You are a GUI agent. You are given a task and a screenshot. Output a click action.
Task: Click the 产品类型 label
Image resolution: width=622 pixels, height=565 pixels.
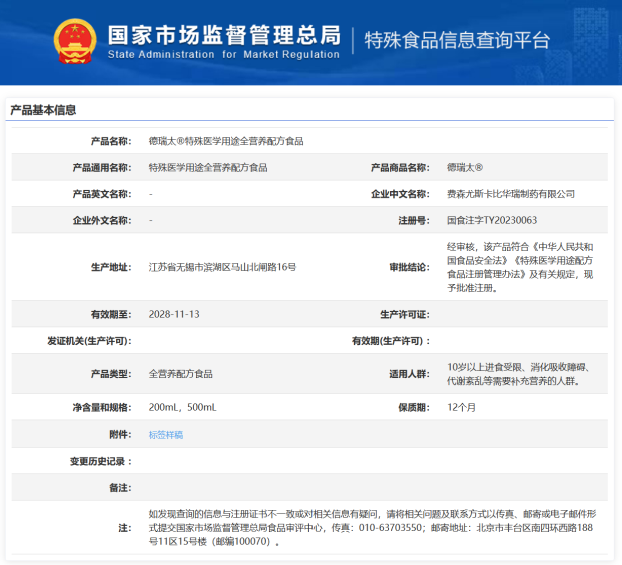(x=111, y=374)
